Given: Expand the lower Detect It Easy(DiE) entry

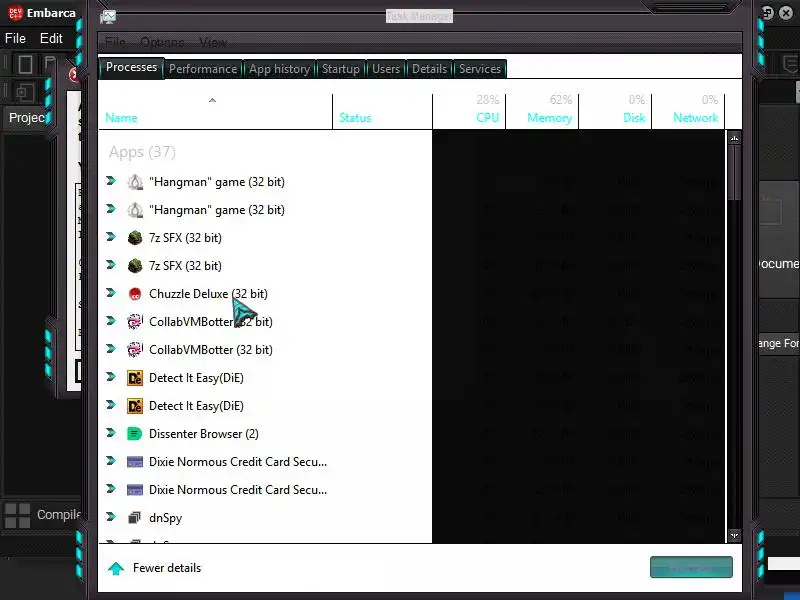Looking at the screenshot, I should 111,405.
